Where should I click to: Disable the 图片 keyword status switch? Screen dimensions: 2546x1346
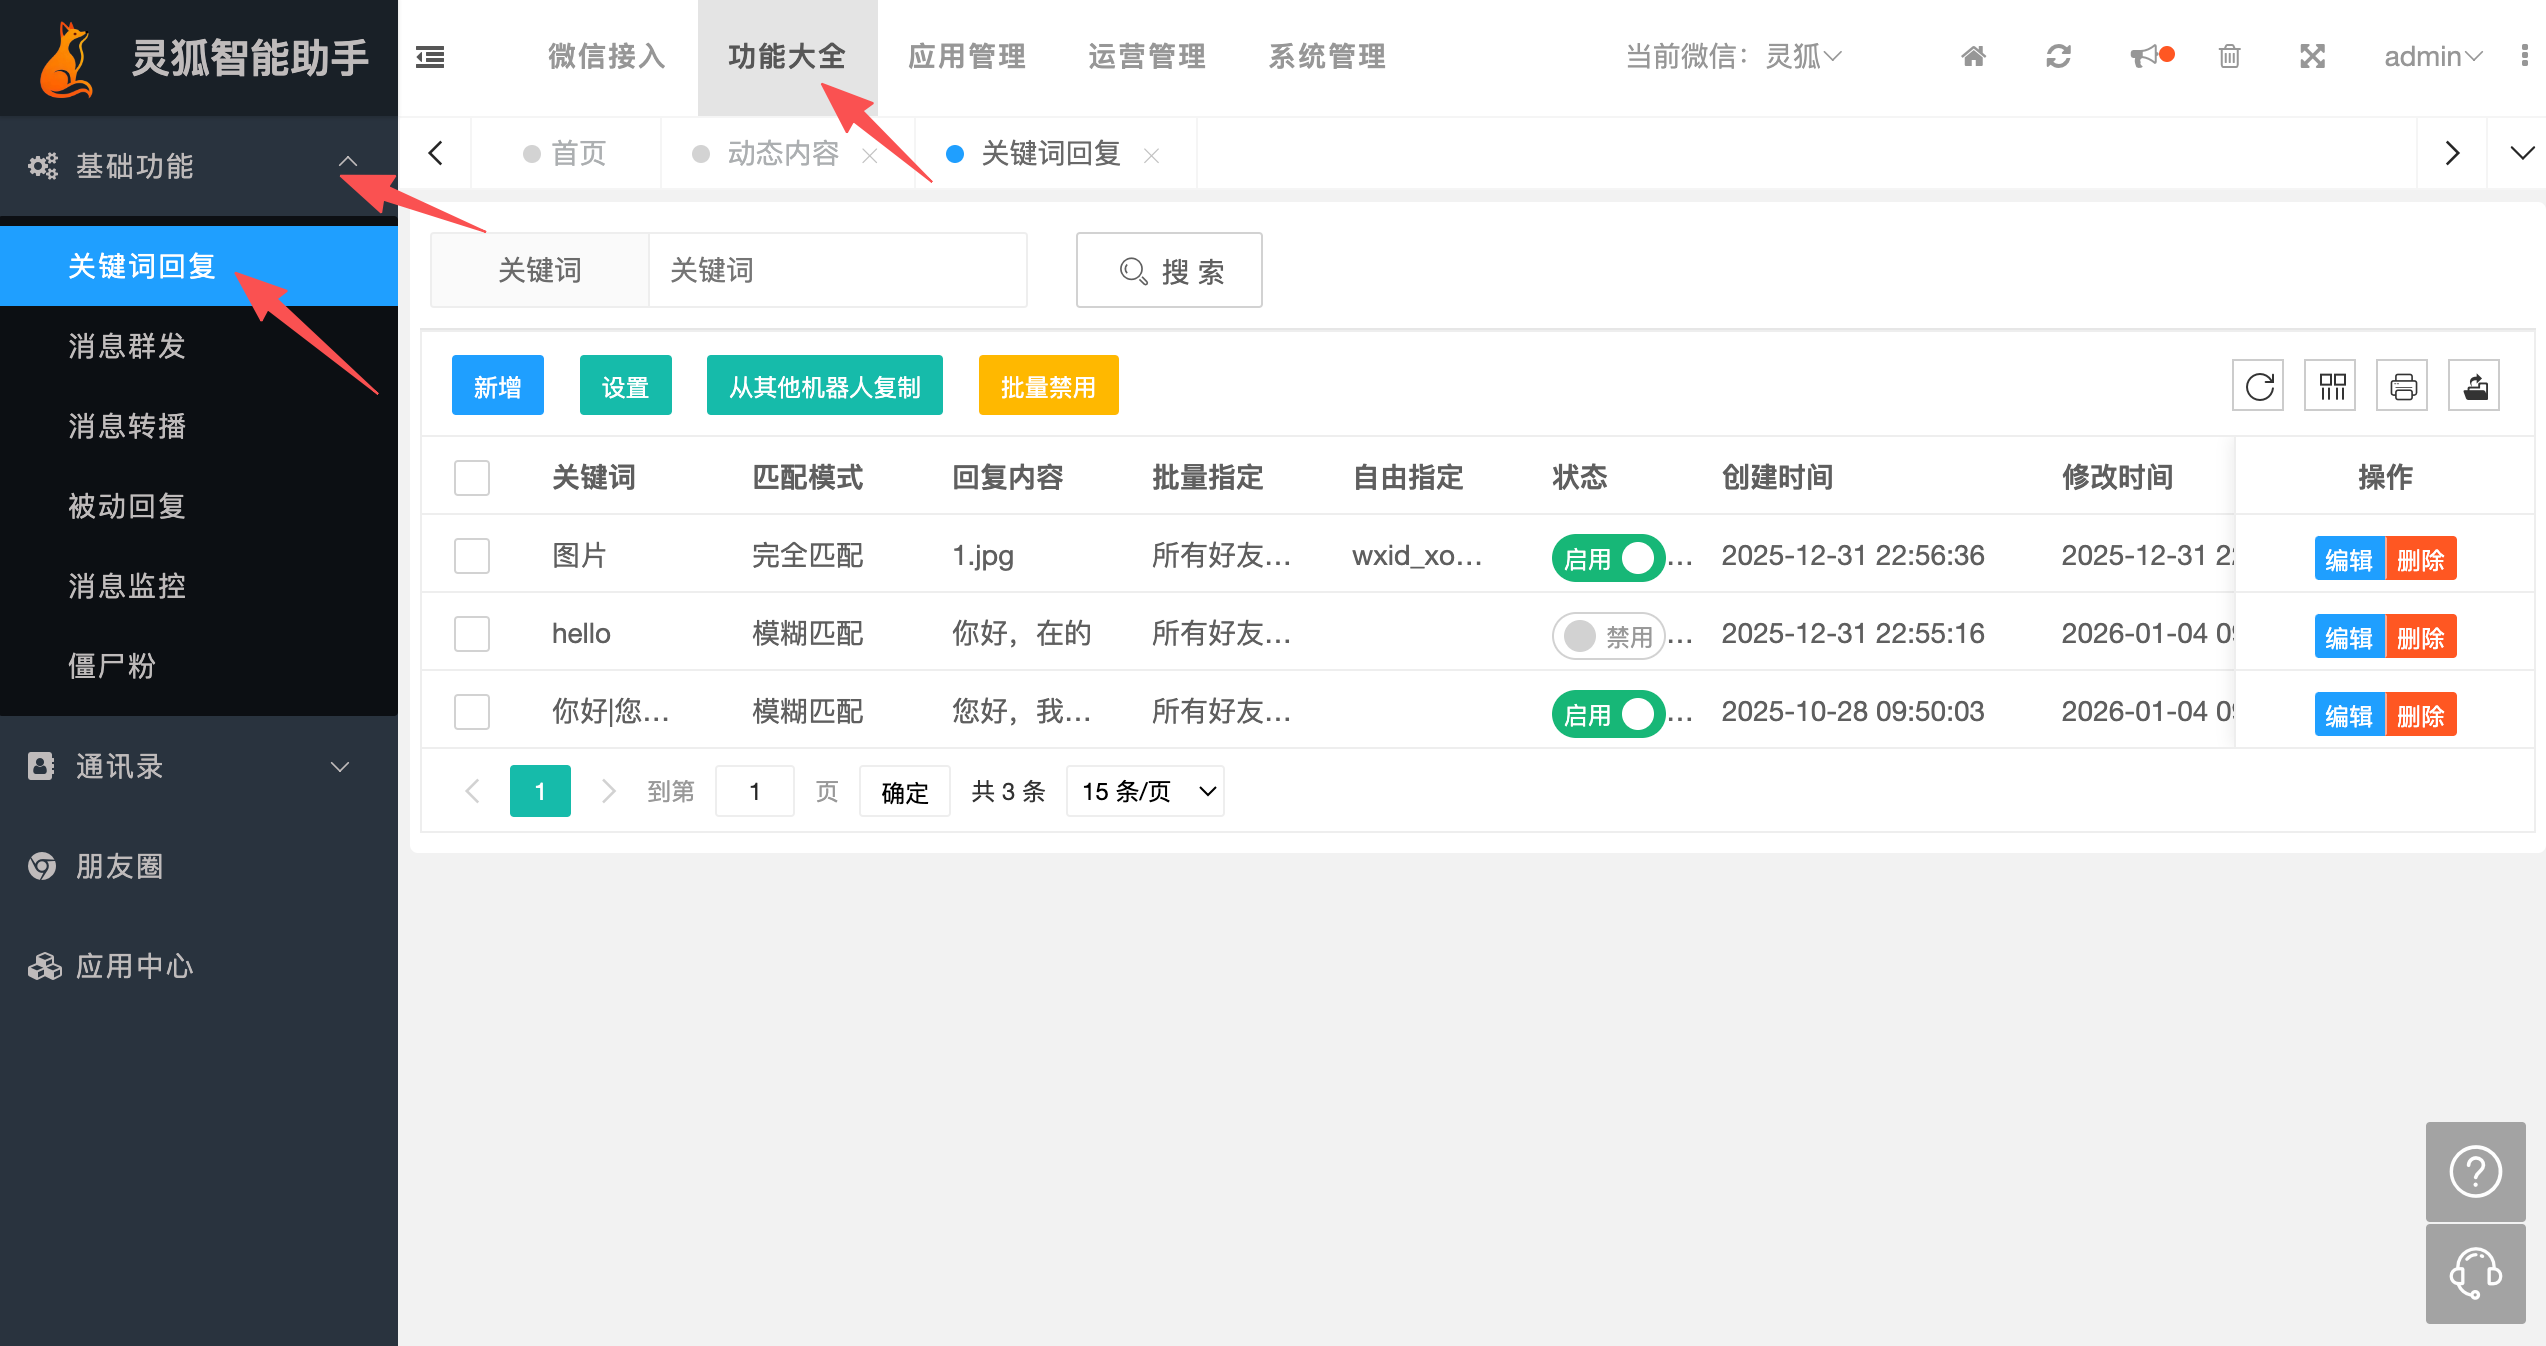[x=1608, y=557]
